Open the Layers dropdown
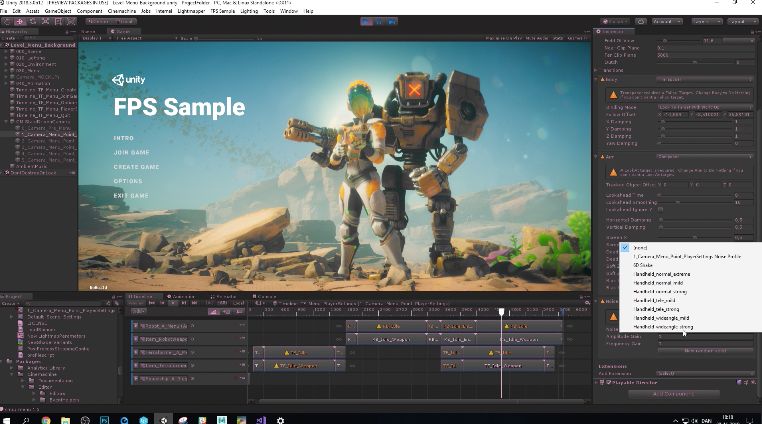The width and height of the screenshot is (762, 424). coord(708,21)
